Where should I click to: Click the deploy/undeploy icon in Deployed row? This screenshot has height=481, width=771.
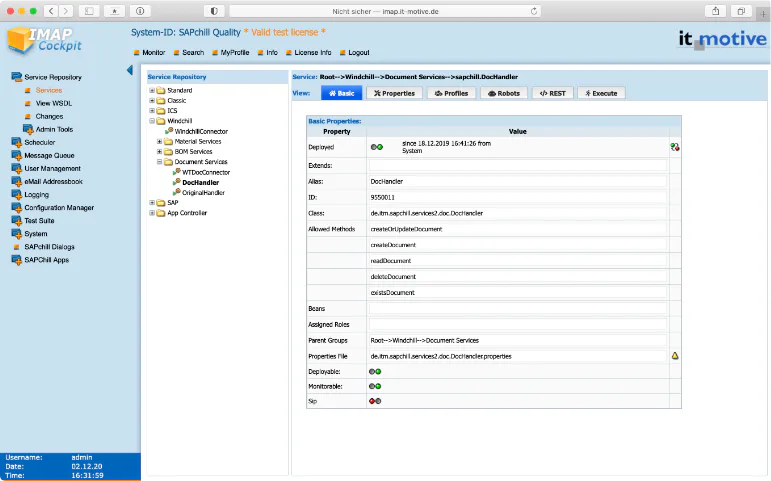coord(675,147)
